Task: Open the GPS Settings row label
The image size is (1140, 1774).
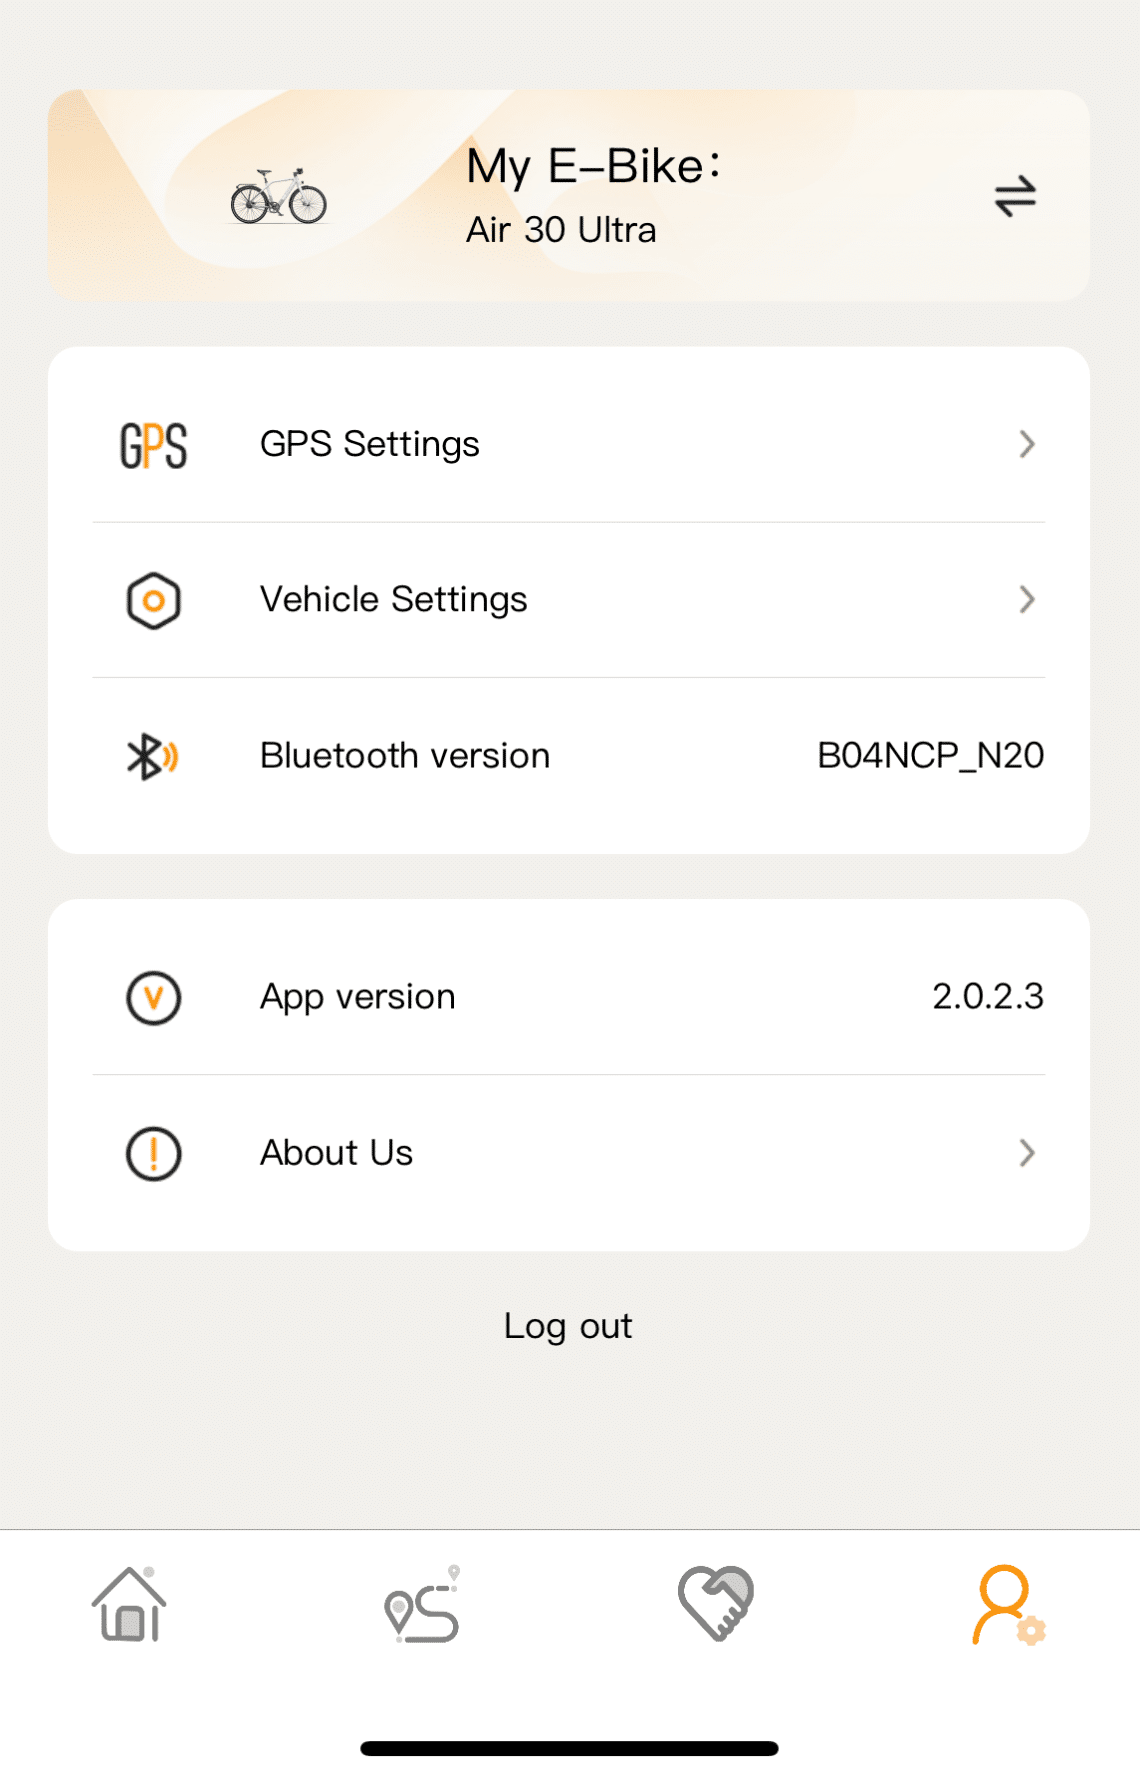Action: (x=369, y=444)
